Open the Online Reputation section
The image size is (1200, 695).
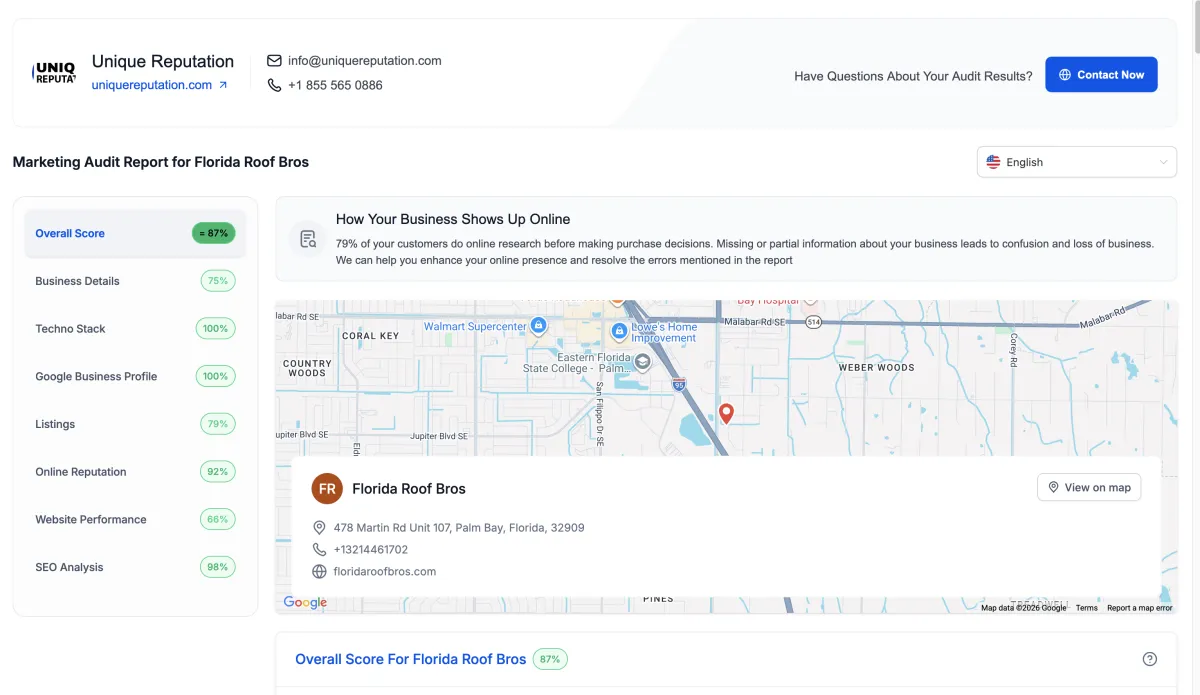point(135,472)
